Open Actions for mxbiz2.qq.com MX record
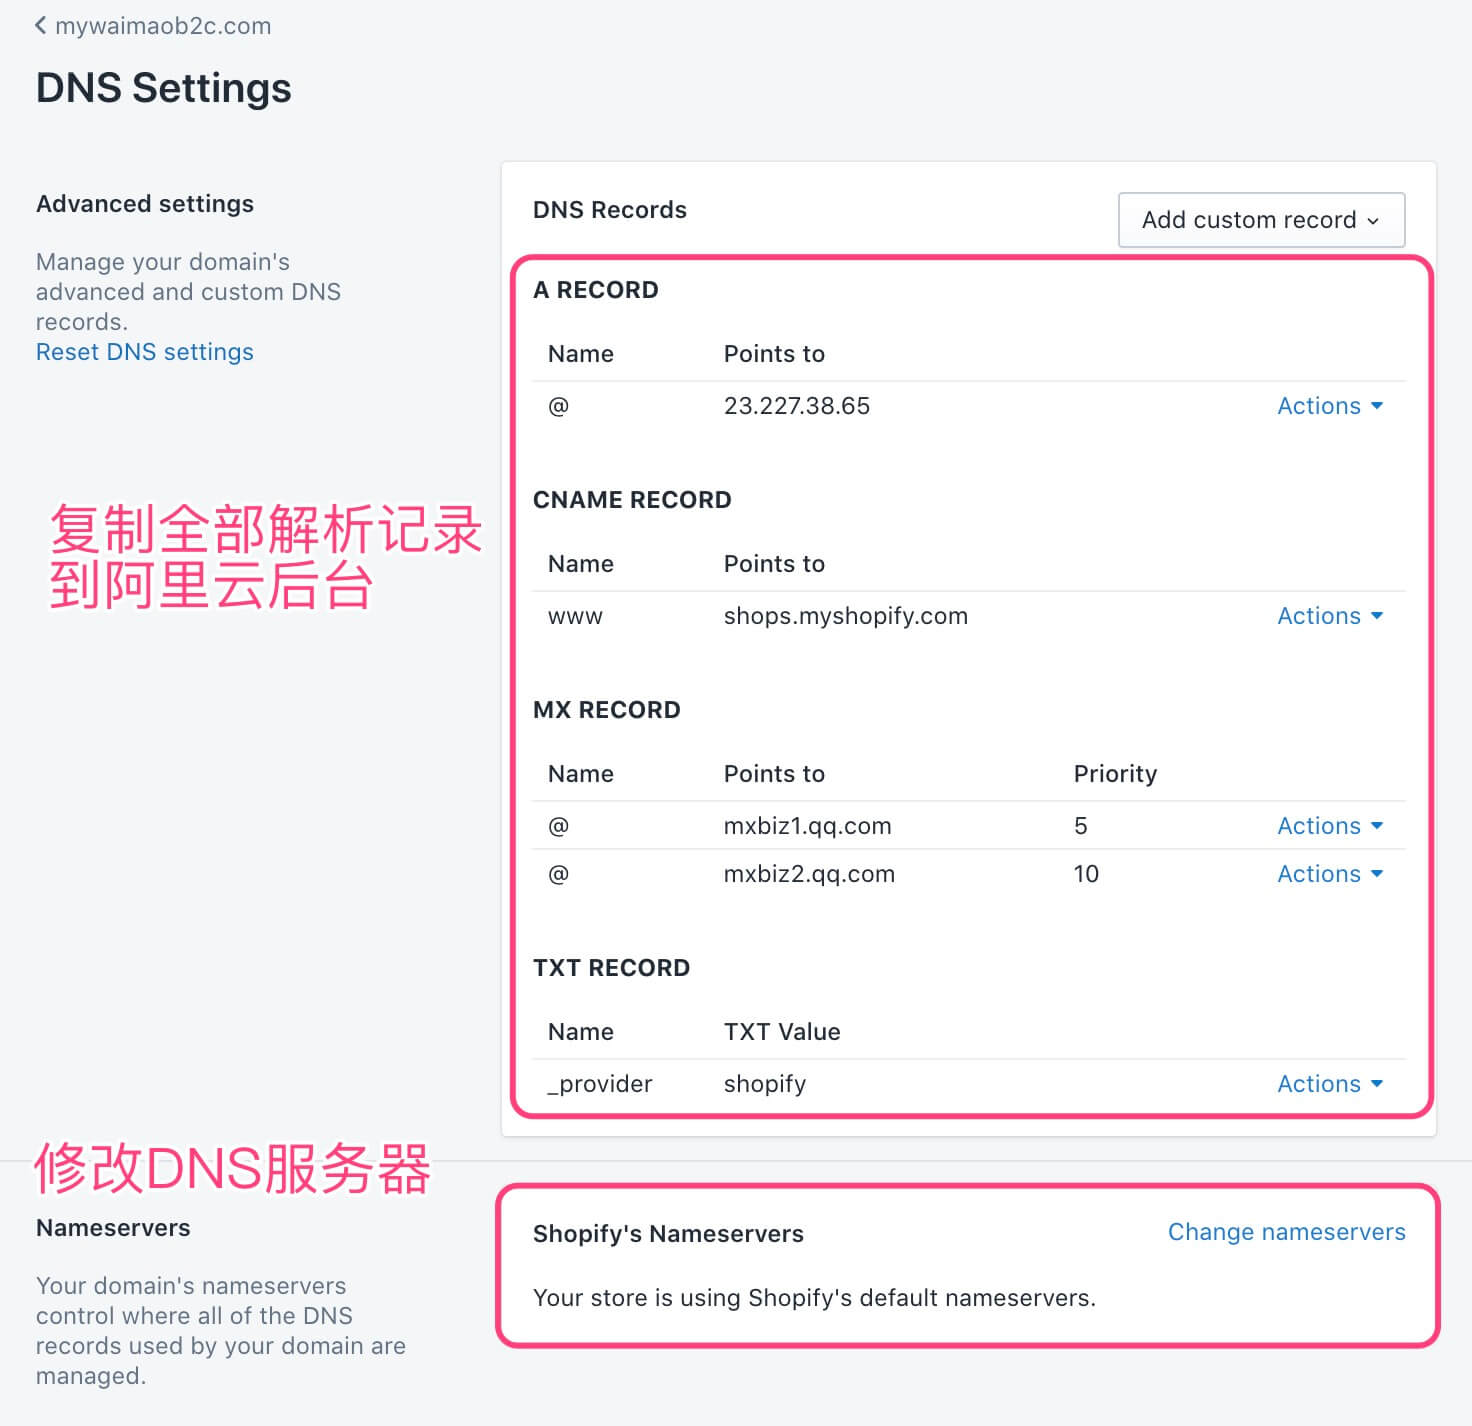1472x1426 pixels. (1330, 874)
